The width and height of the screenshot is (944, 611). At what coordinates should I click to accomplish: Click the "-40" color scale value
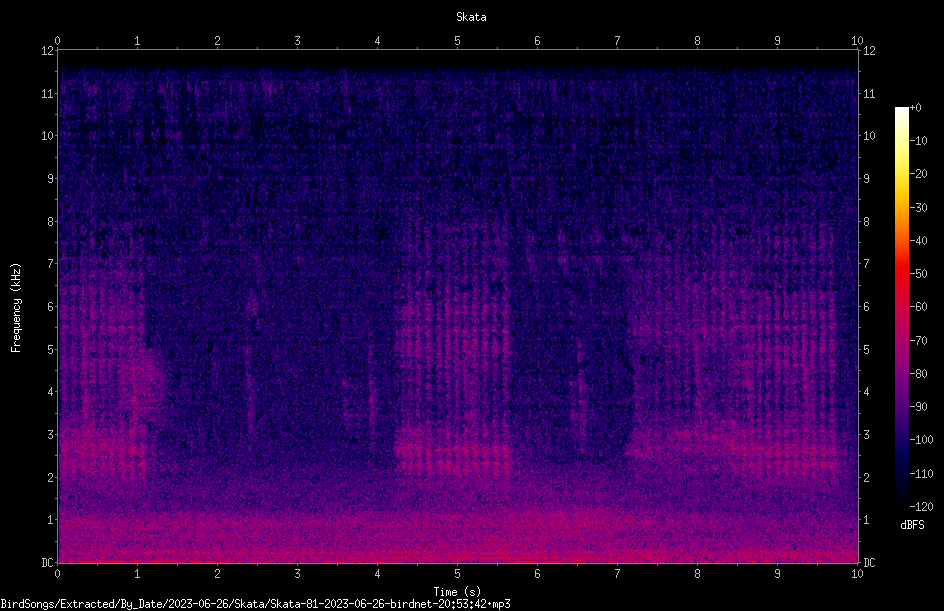pyautogui.click(x=919, y=241)
